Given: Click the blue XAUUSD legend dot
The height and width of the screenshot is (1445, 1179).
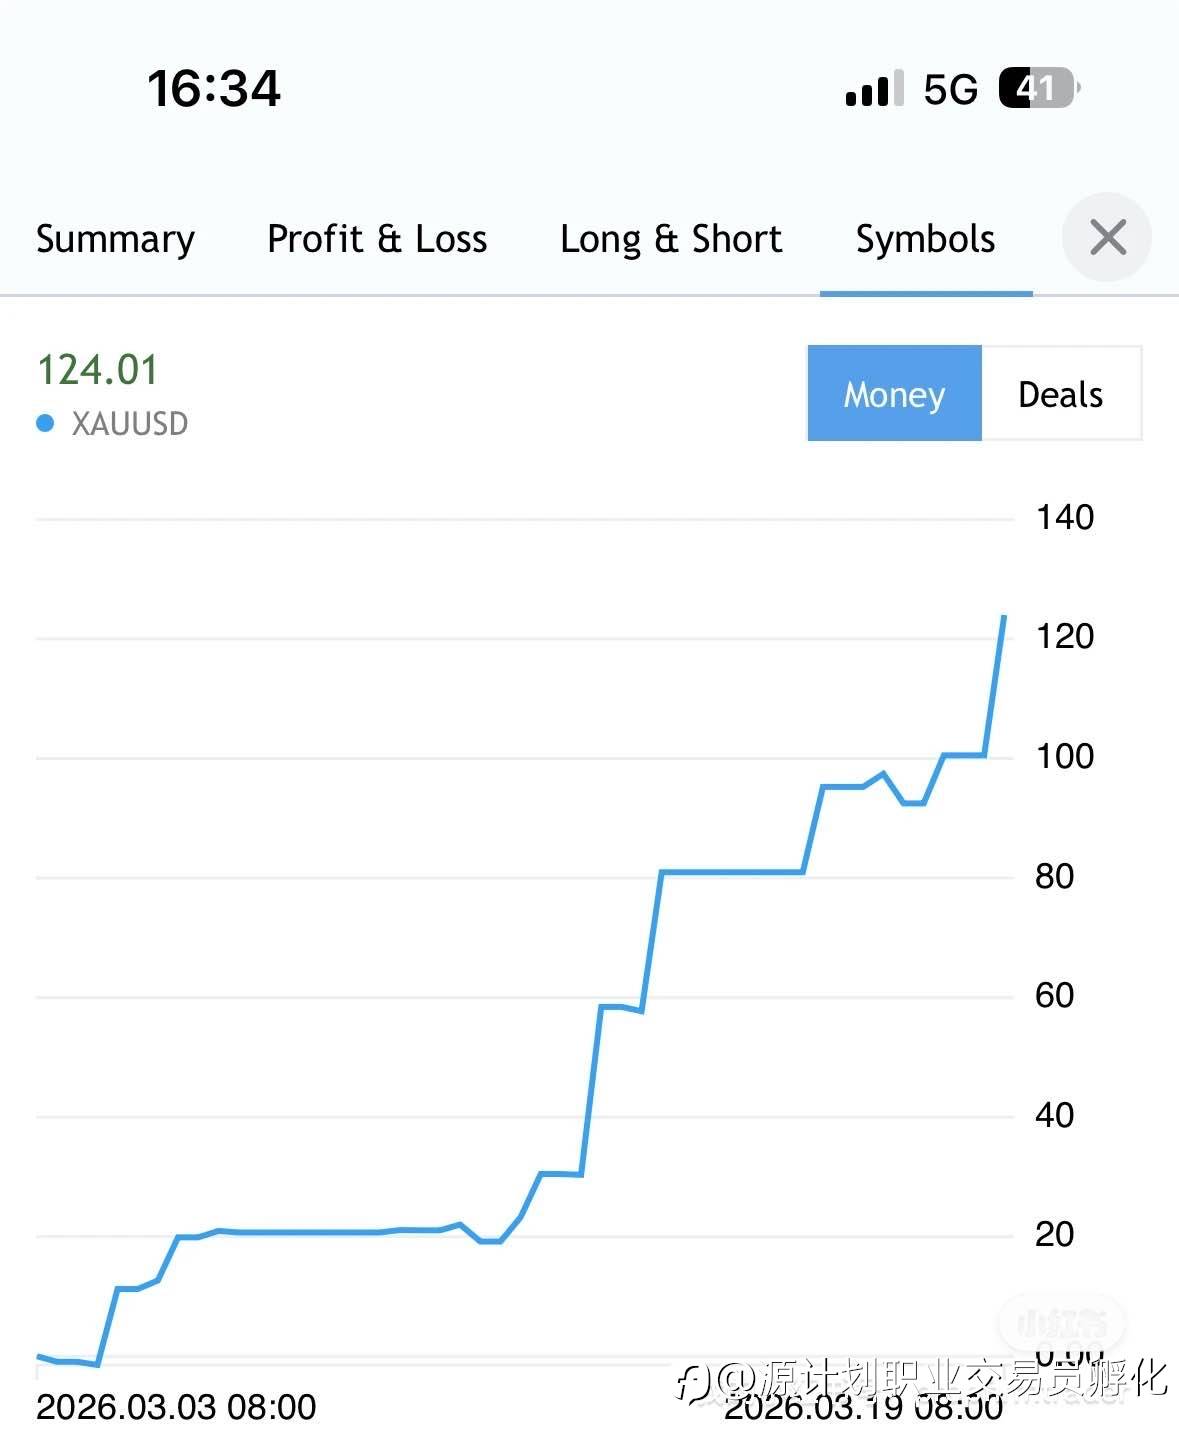Looking at the screenshot, I should (45, 423).
